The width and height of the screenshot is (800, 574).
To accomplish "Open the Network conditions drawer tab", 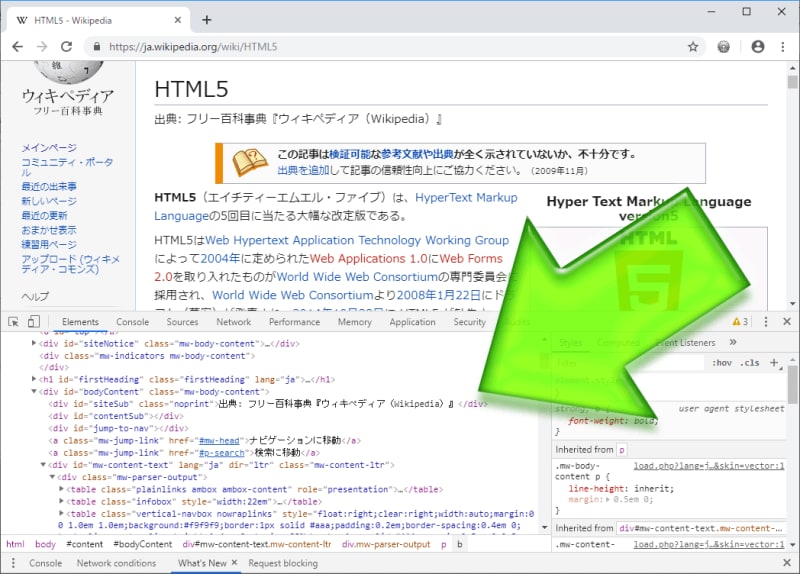I will (x=116, y=563).
